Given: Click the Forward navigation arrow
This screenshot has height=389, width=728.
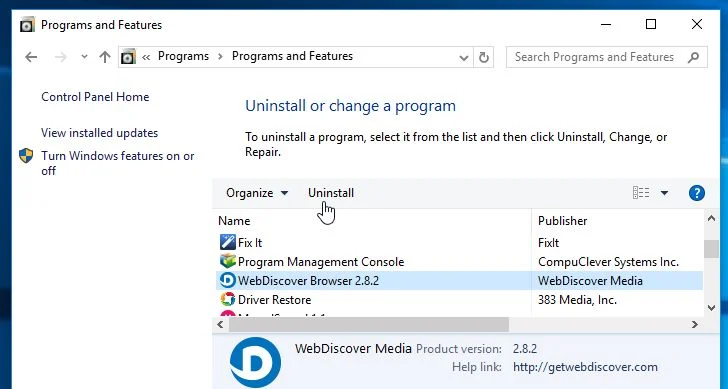Looking at the screenshot, I should click(60, 57).
